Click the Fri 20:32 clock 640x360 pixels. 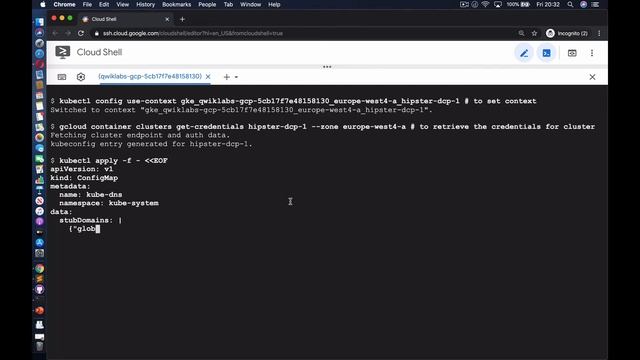[x=548, y=4]
